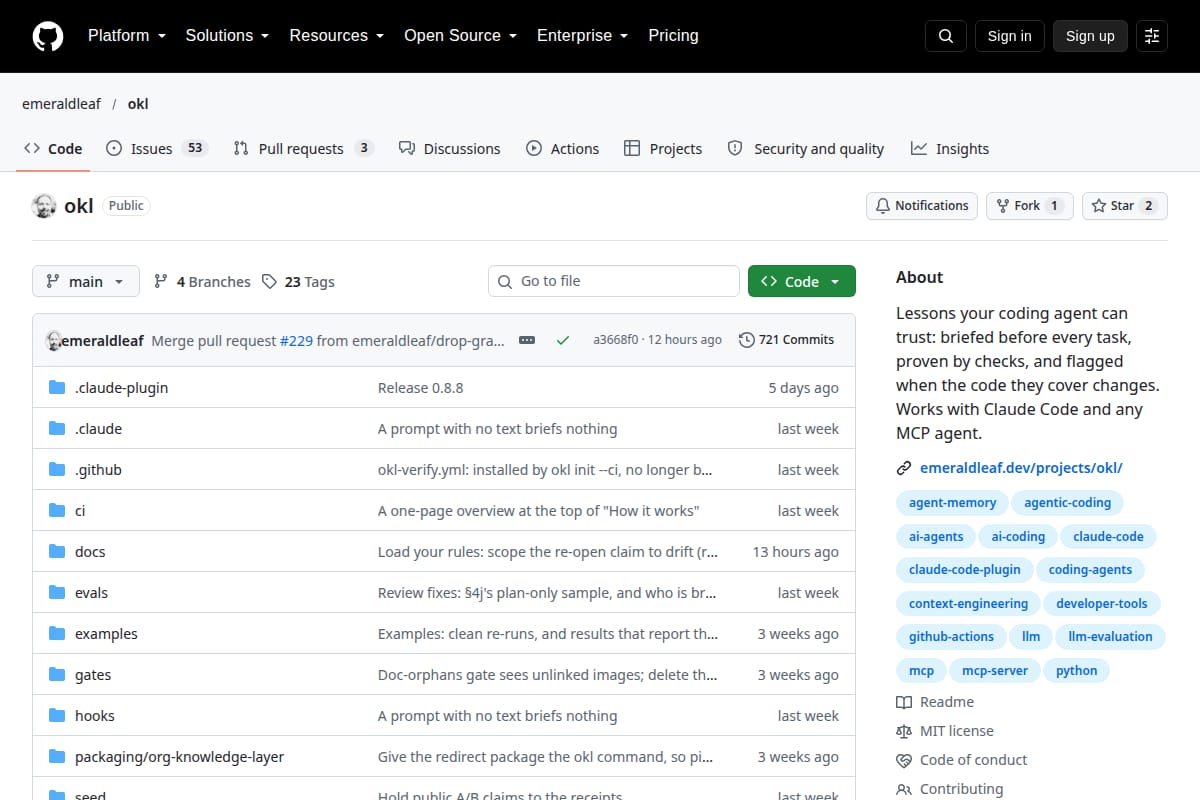View the green check status icon
This screenshot has width=1200, height=800.
click(x=563, y=340)
